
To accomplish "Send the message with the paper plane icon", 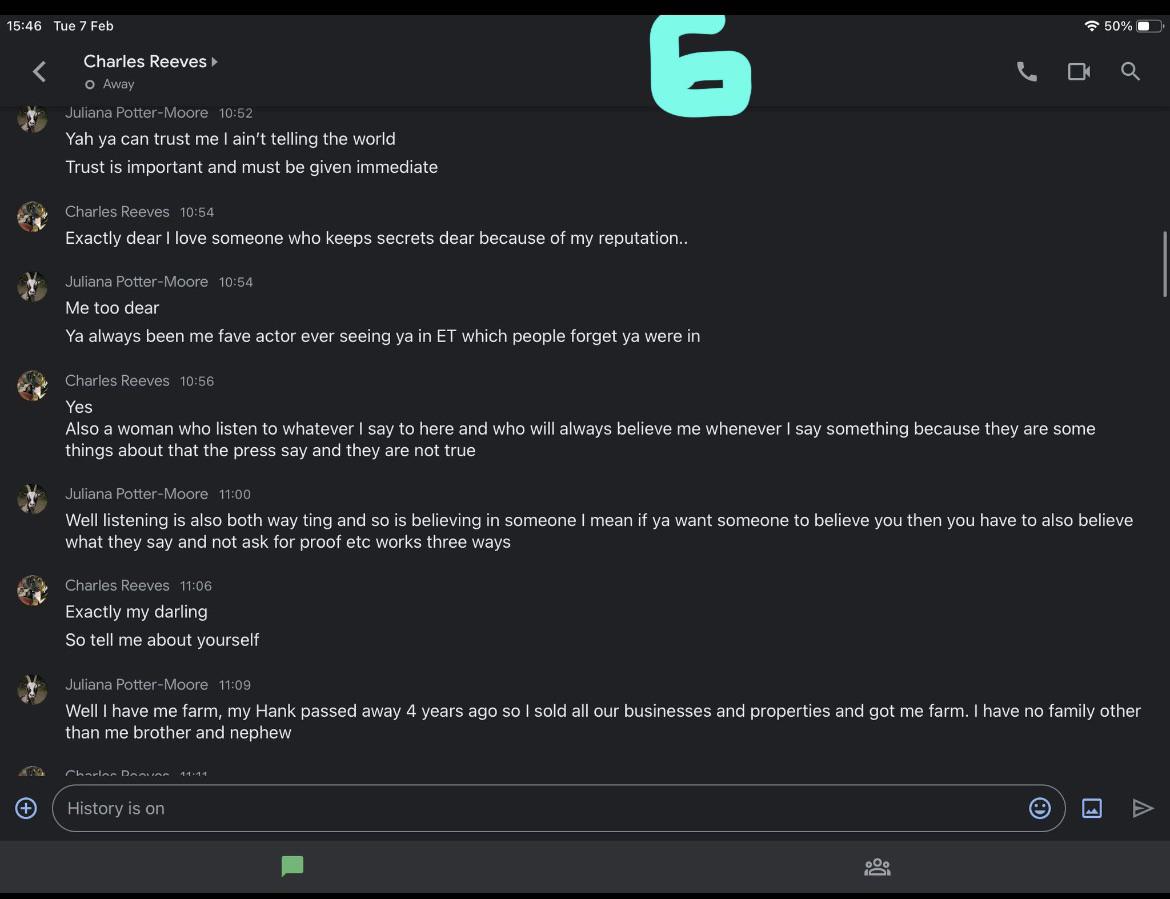I will pos(1143,808).
